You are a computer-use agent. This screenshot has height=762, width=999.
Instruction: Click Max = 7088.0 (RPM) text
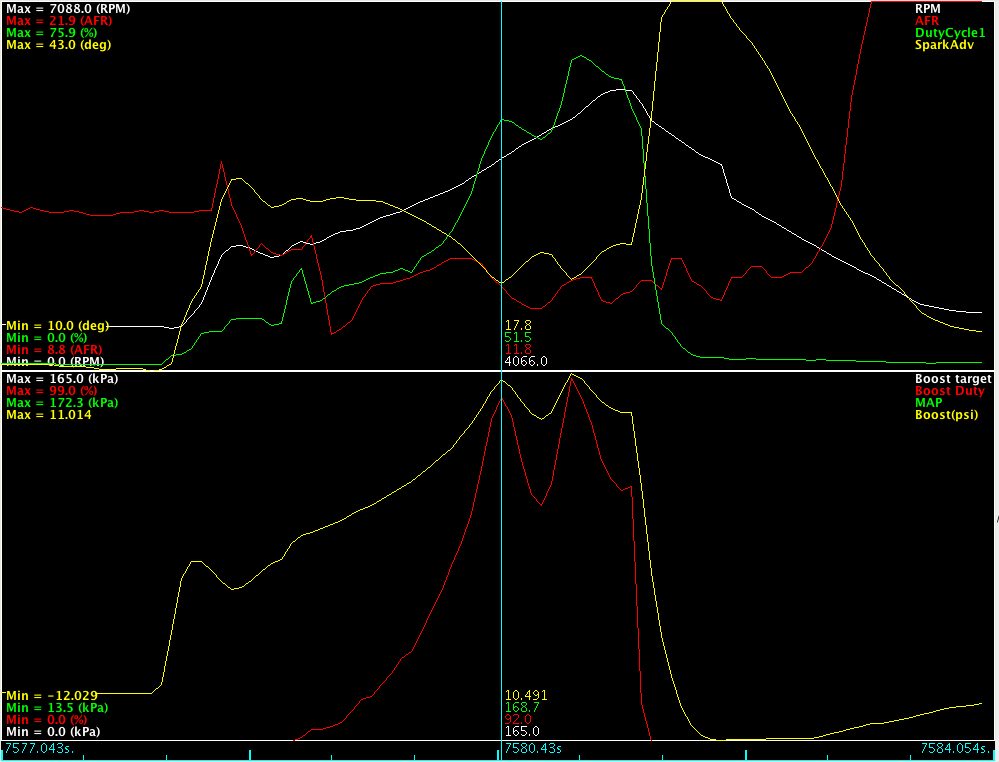[68, 9]
